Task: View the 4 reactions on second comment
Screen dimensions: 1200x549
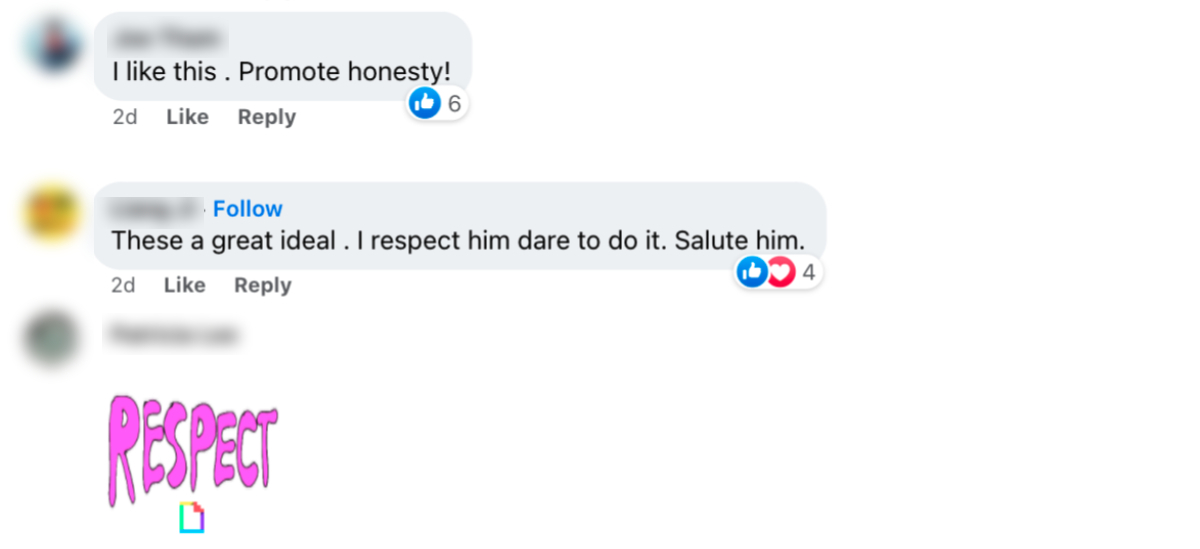Action: pos(808,271)
